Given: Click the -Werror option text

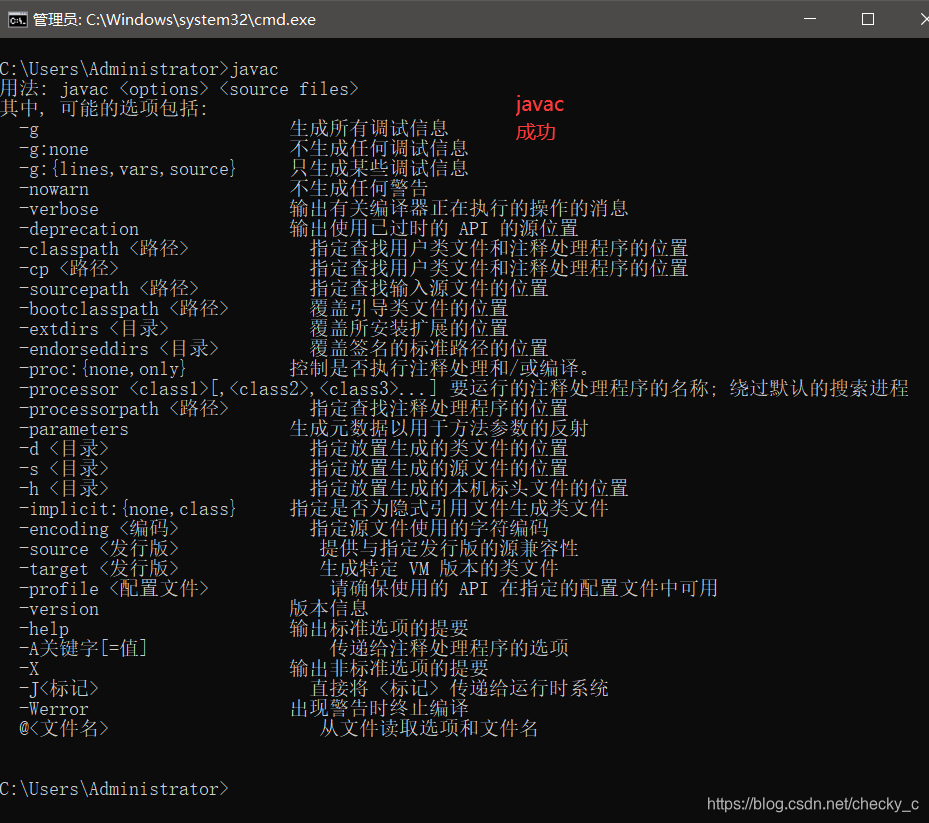Looking at the screenshot, I should click(x=54, y=709).
